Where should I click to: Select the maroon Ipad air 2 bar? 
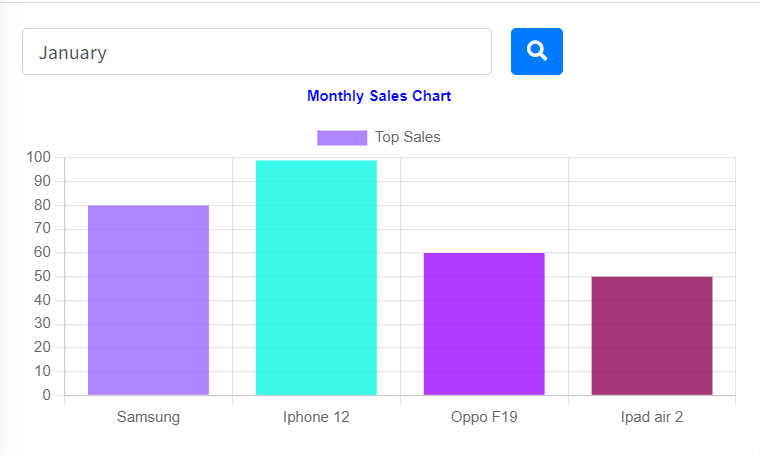click(x=652, y=336)
